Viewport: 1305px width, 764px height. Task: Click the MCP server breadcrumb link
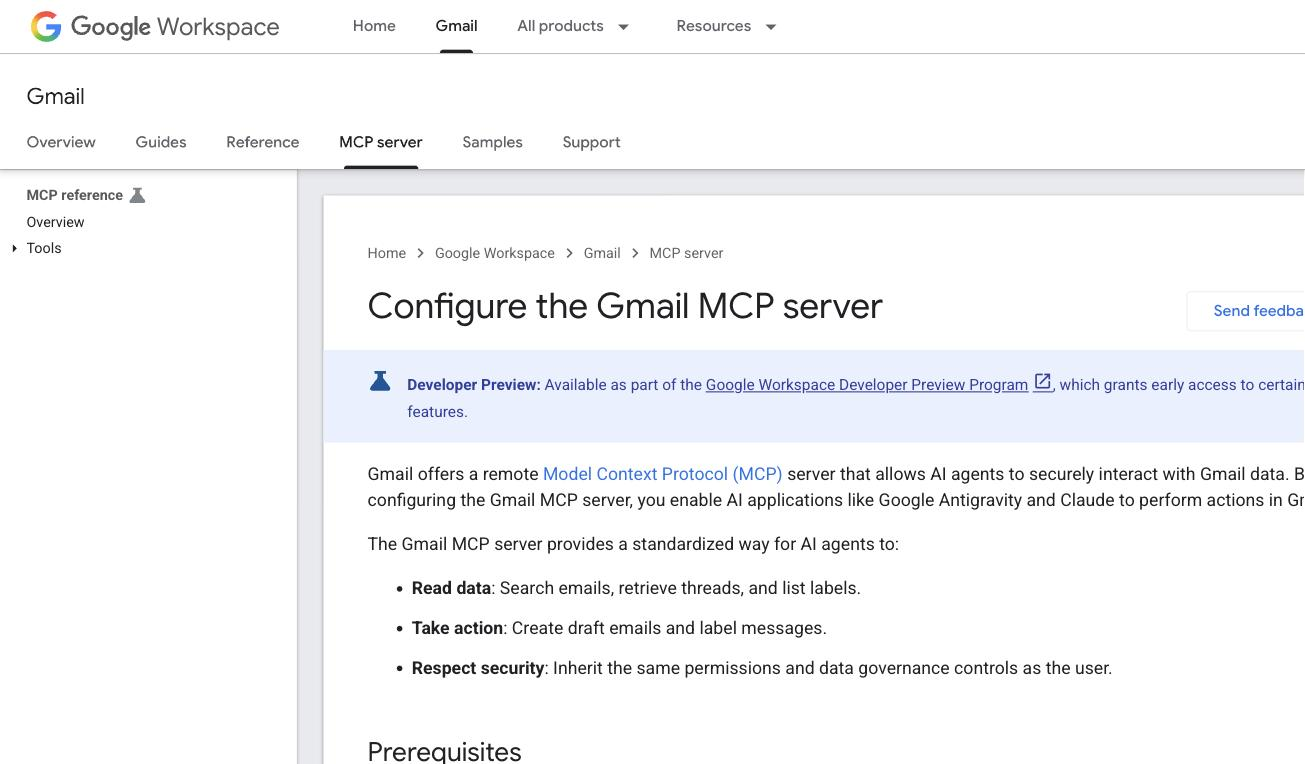(x=686, y=253)
